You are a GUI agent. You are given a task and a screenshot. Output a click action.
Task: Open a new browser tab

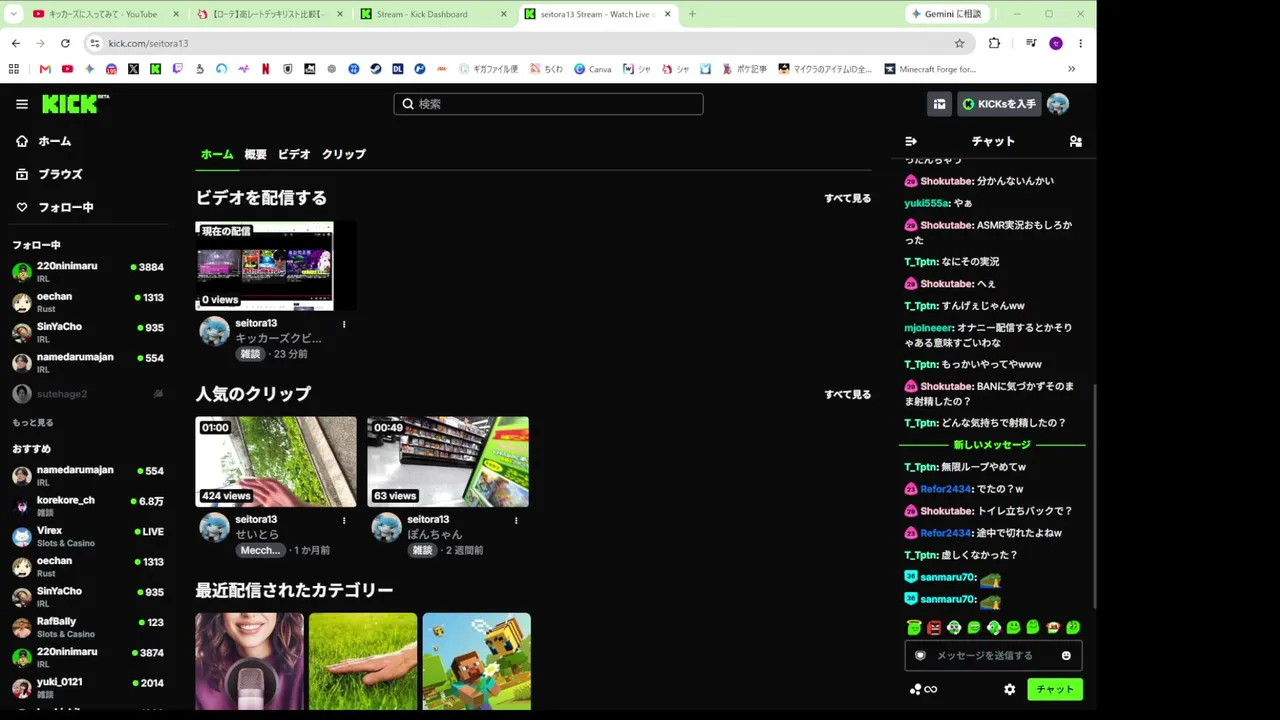(692, 14)
